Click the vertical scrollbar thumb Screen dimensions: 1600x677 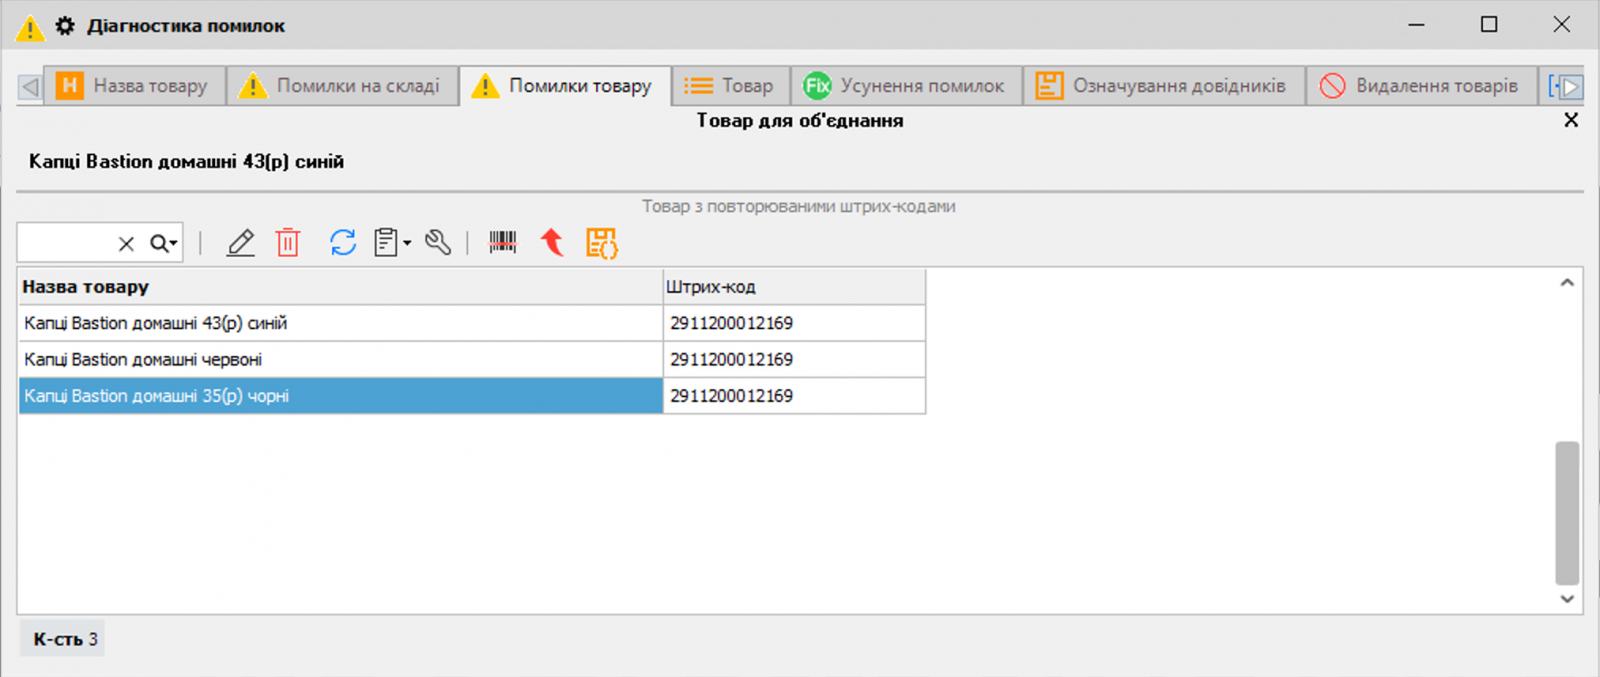(1567, 512)
